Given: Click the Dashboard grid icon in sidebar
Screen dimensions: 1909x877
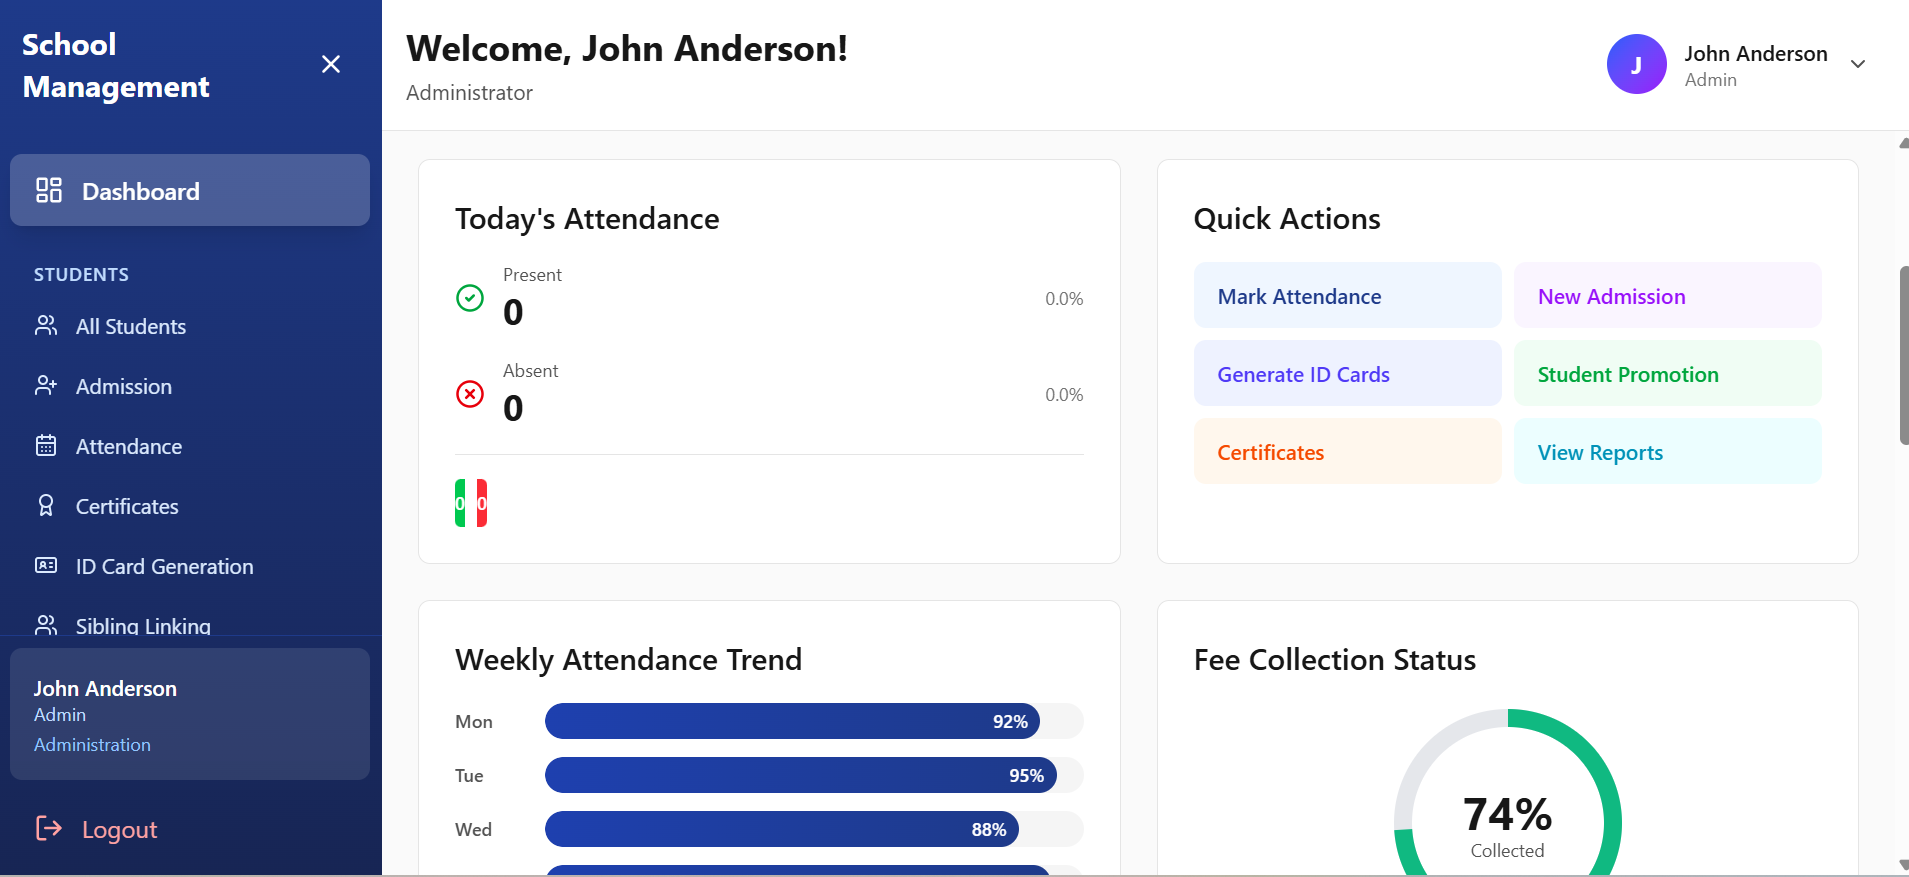Looking at the screenshot, I should [x=48, y=190].
